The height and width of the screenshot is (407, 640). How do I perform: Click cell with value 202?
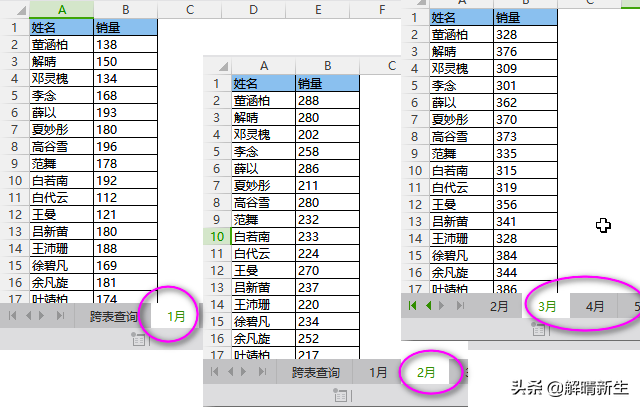(328, 134)
